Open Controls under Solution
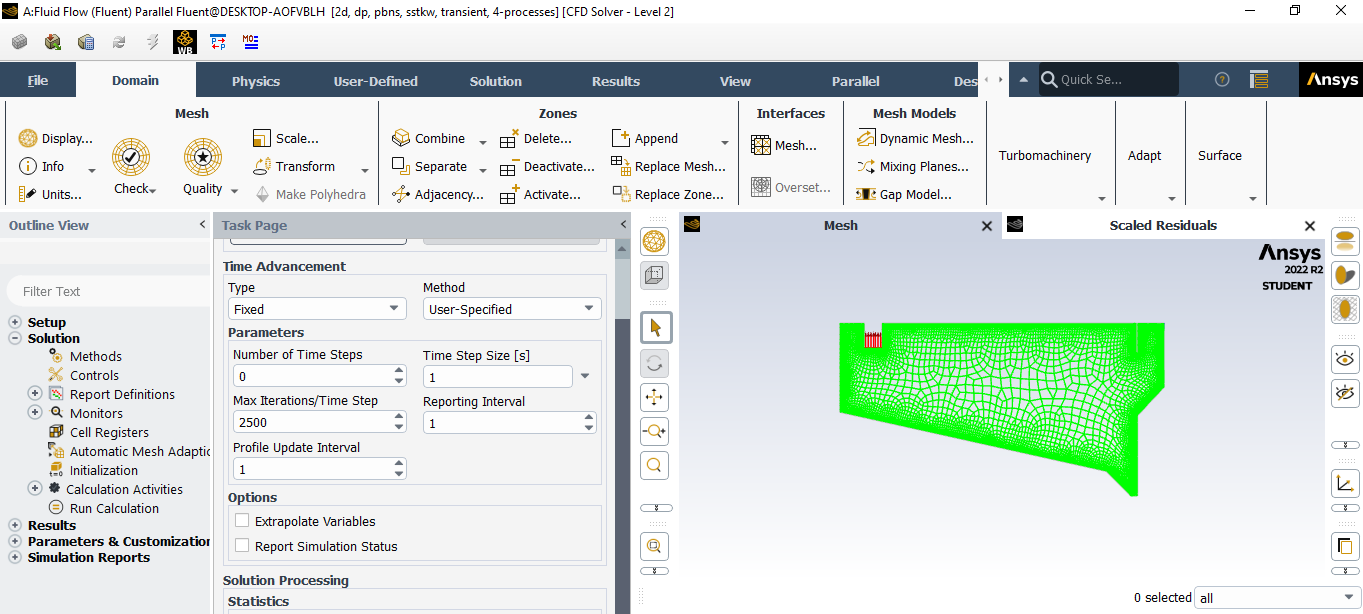The width and height of the screenshot is (1363, 614). tap(94, 375)
